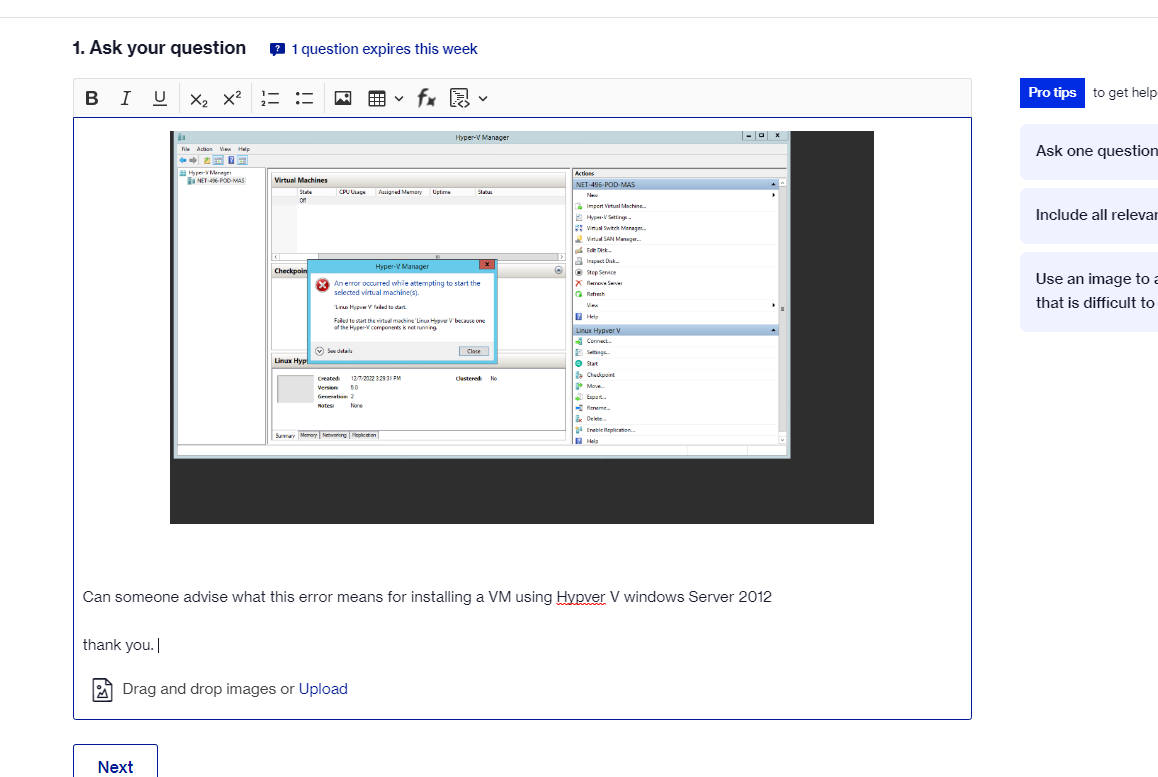The width and height of the screenshot is (1158, 777).
Task: Place the cursor after 'thank you.'
Action: point(157,646)
